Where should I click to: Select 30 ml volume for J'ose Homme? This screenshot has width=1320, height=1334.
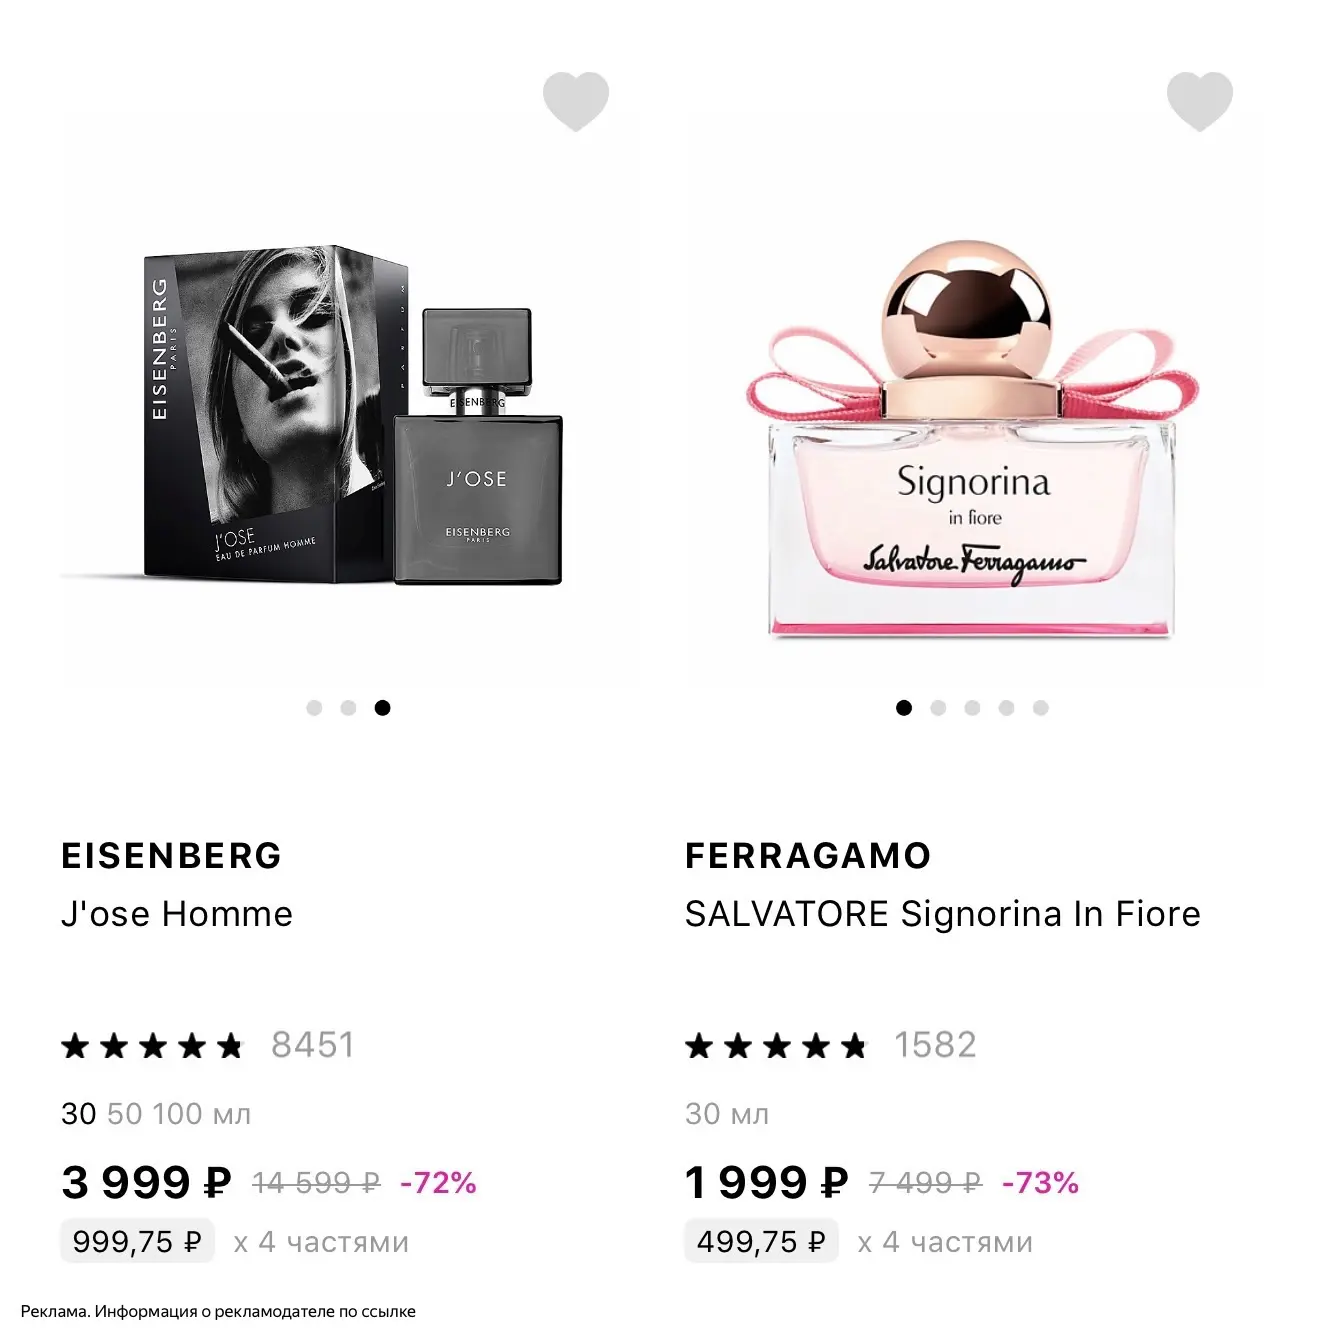[79, 1114]
